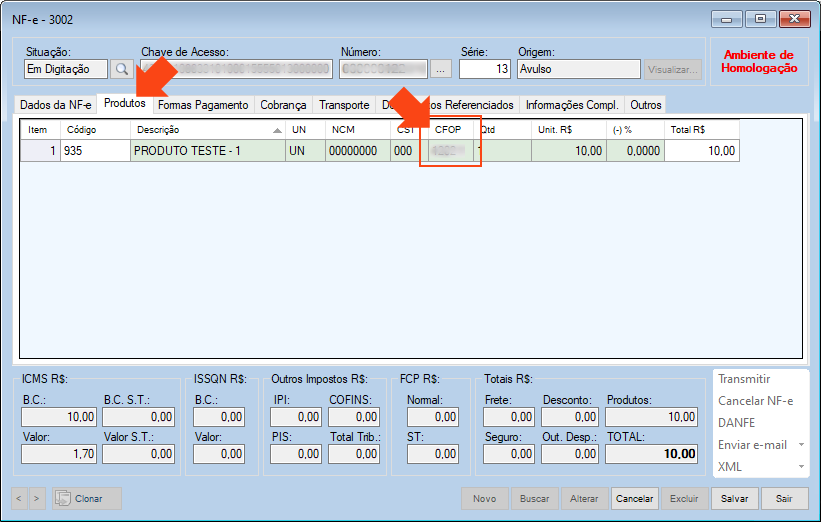Click the ellipsis button next to Número

[441, 69]
